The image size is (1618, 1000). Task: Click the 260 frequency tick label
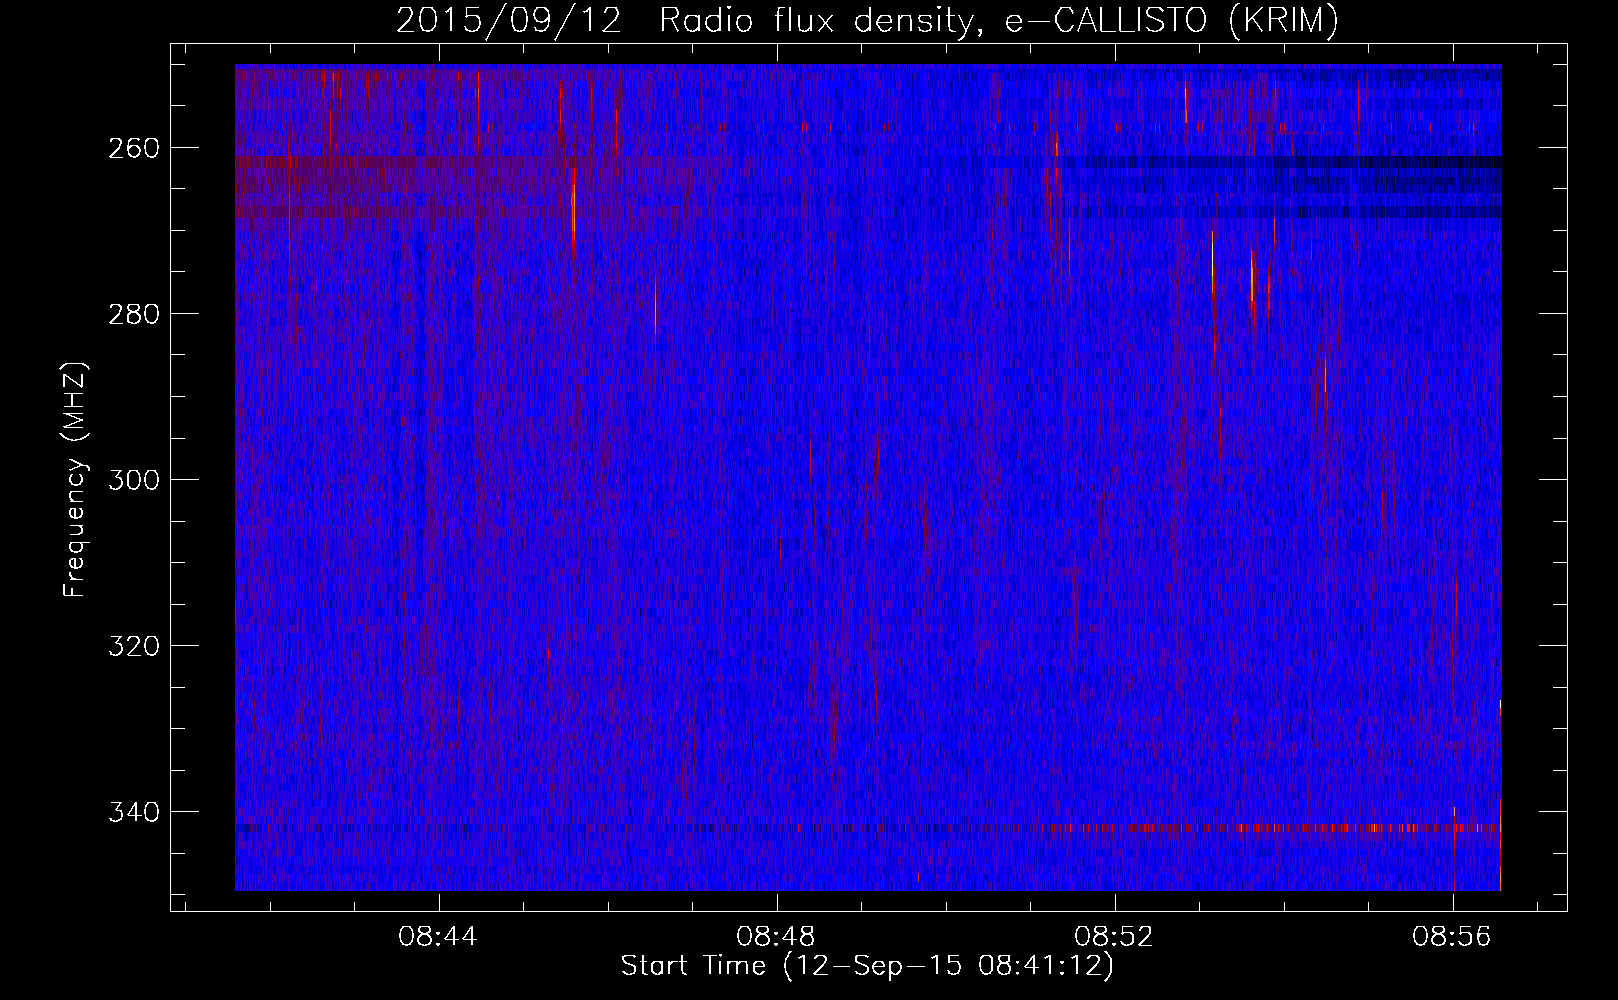[x=133, y=148]
